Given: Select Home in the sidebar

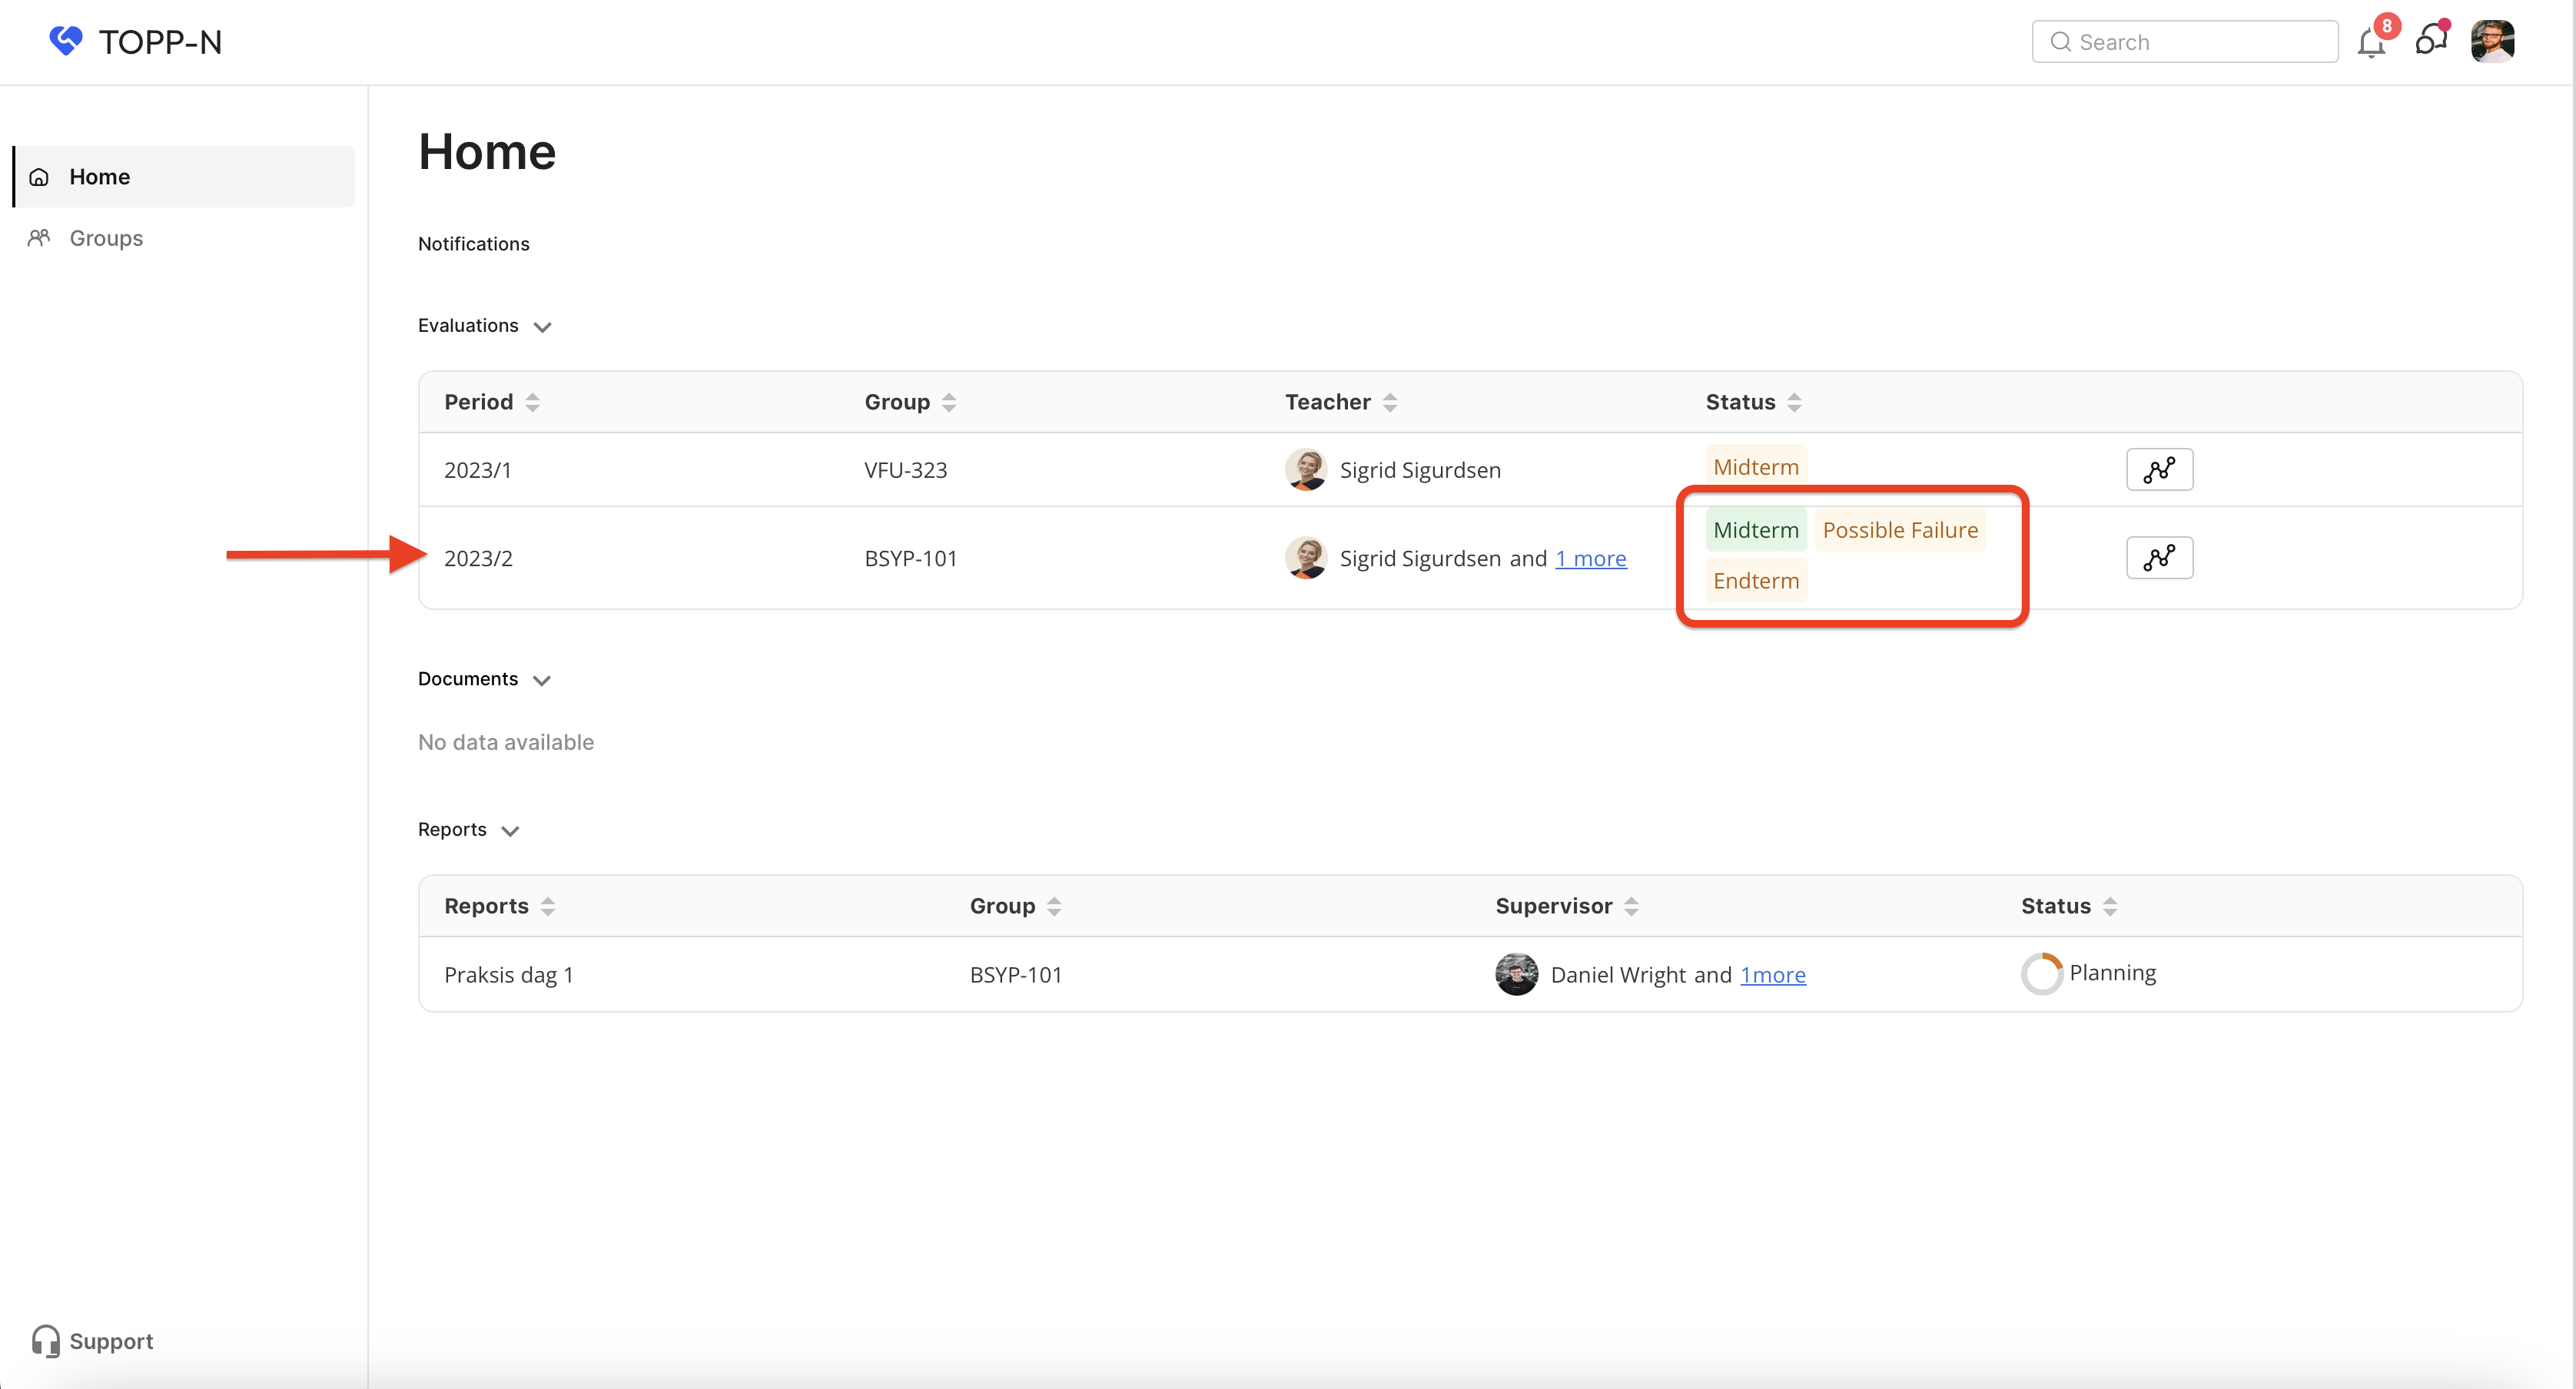Looking at the screenshot, I should [x=99, y=177].
